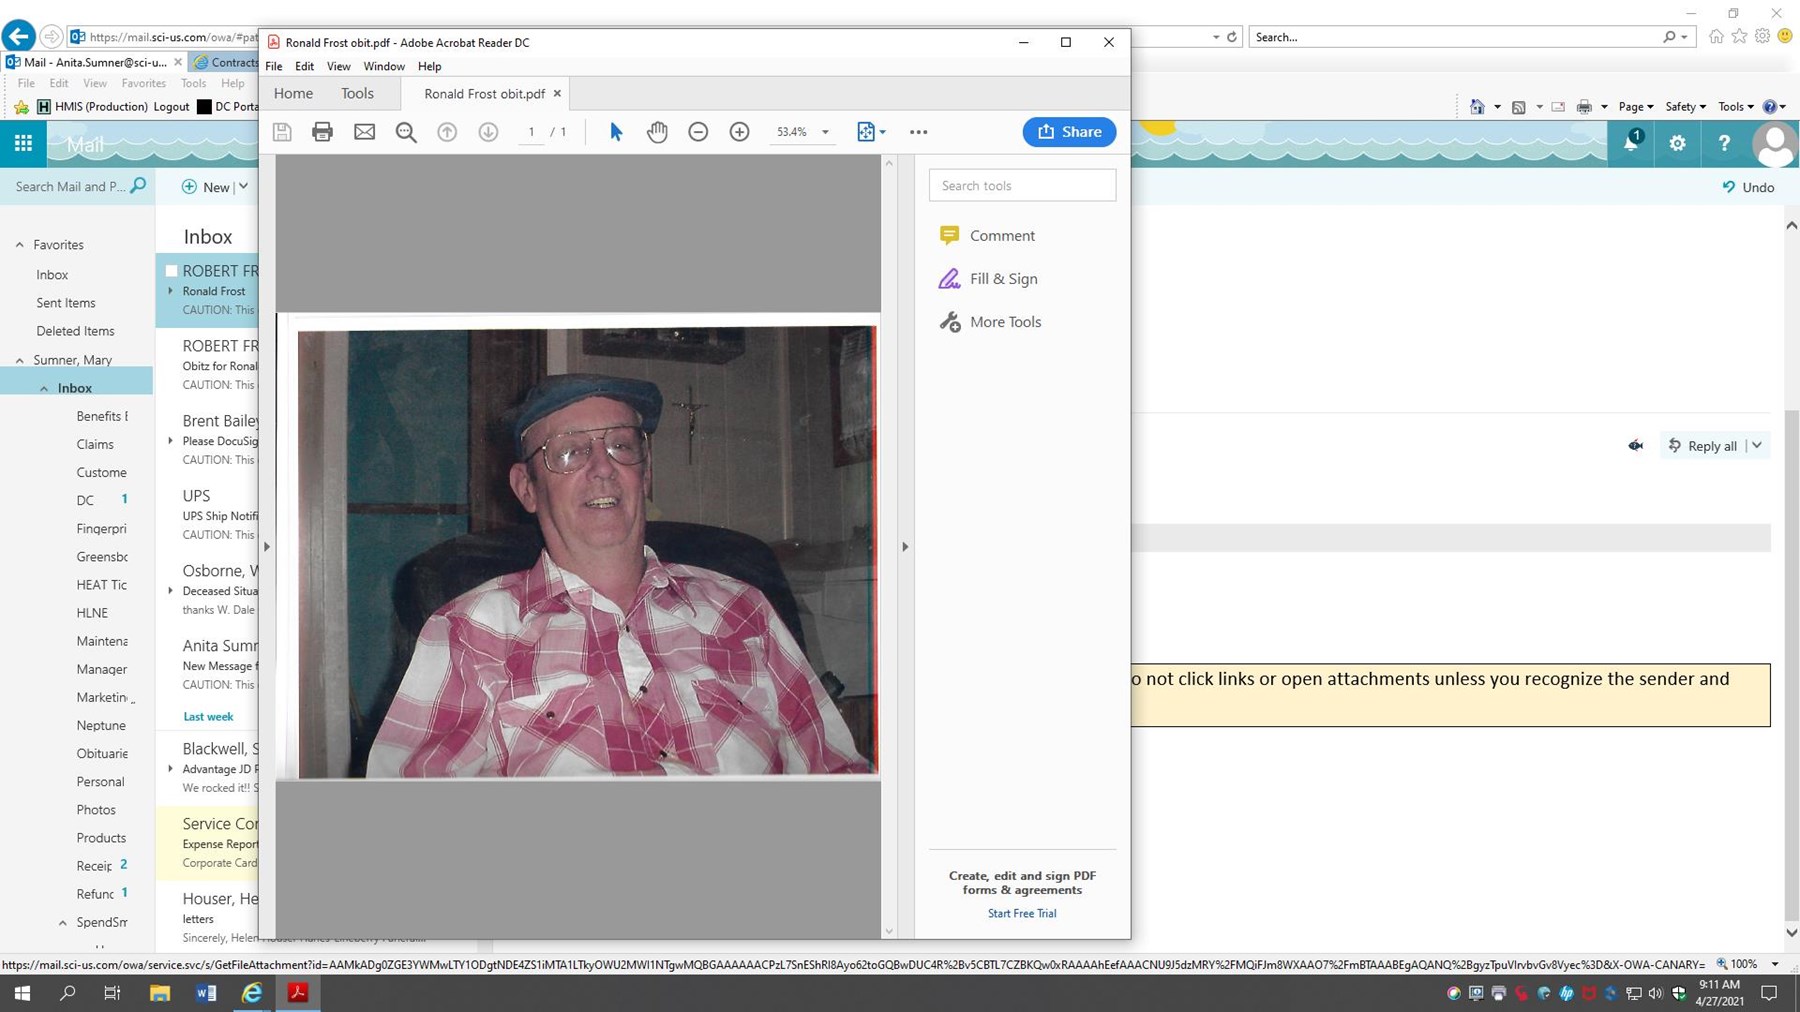Click the Zoom in plus icon
The width and height of the screenshot is (1800, 1012).
point(739,132)
